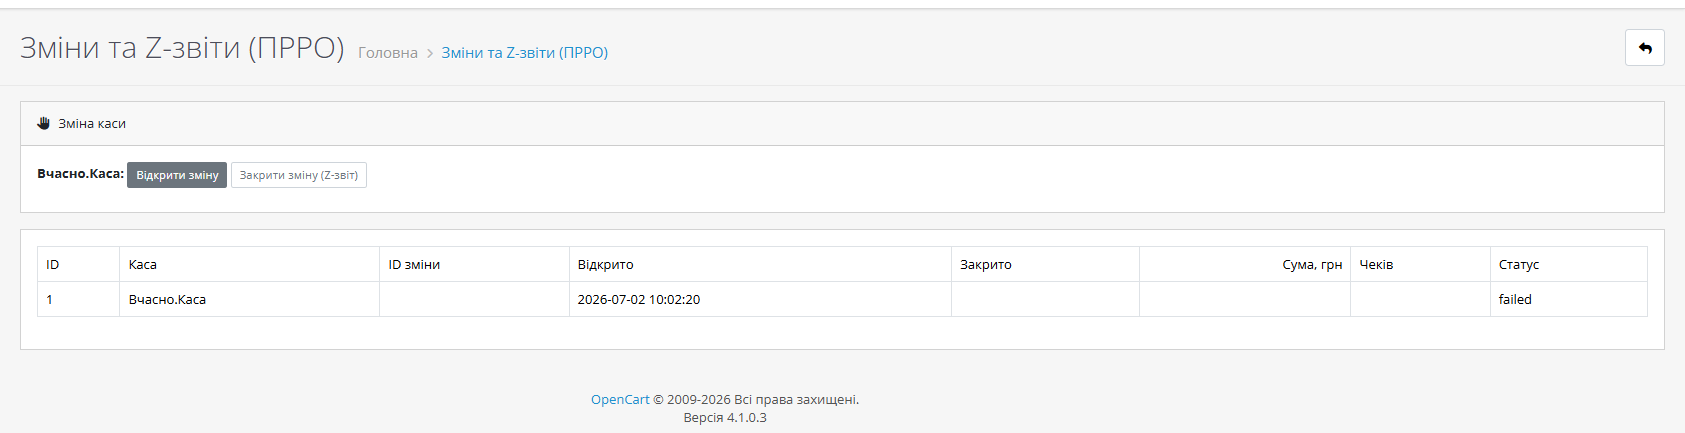Open the Головна breadcrumb link

click(x=388, y=53)
